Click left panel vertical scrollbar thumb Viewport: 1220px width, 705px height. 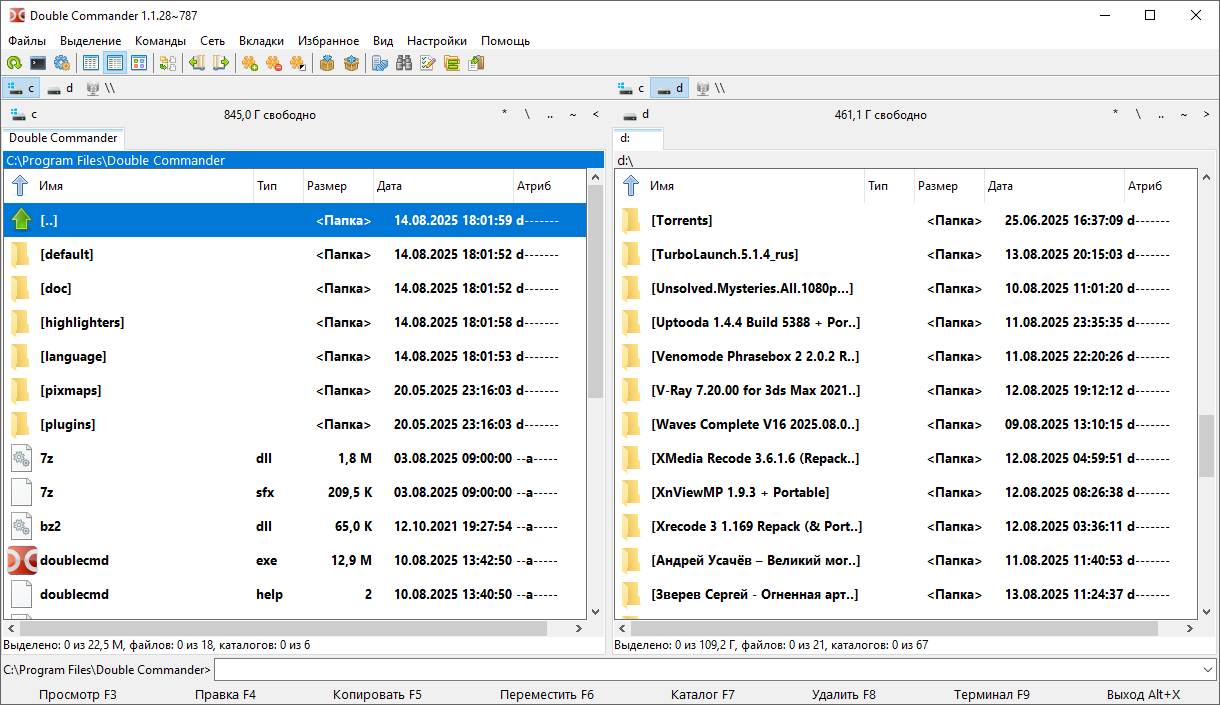tap(596, 290)
